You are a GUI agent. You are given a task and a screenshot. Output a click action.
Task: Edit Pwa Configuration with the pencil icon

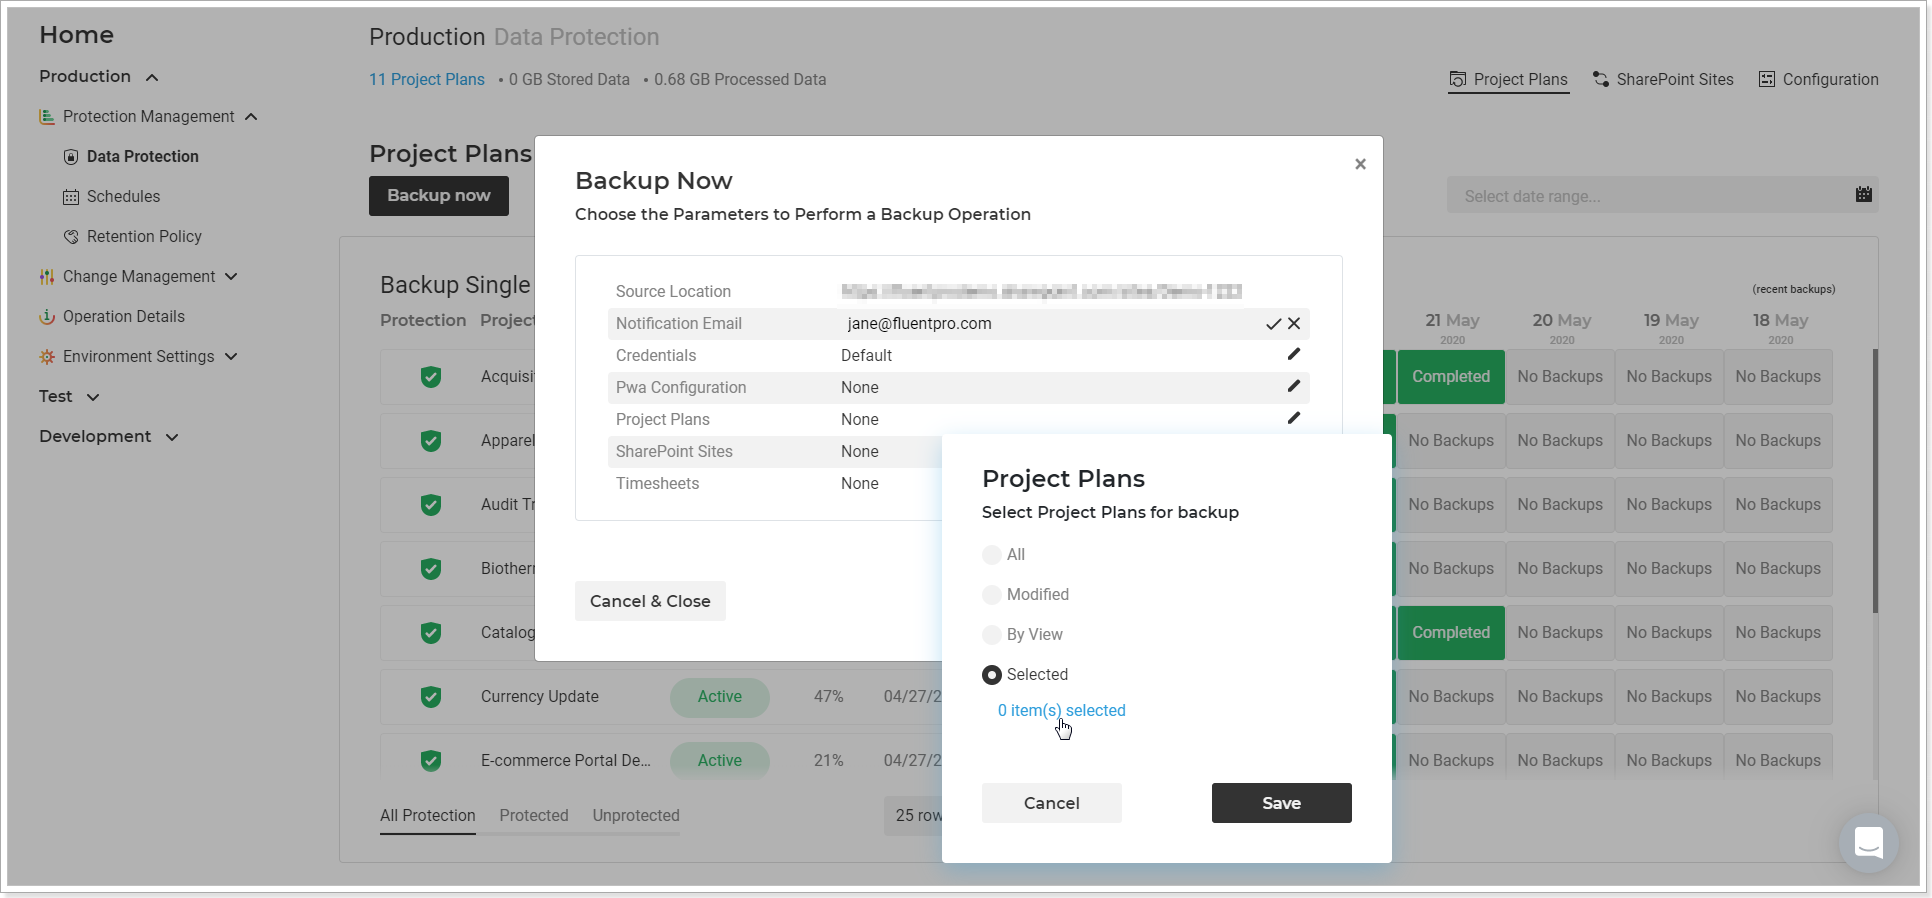(x=1294, y=386)
